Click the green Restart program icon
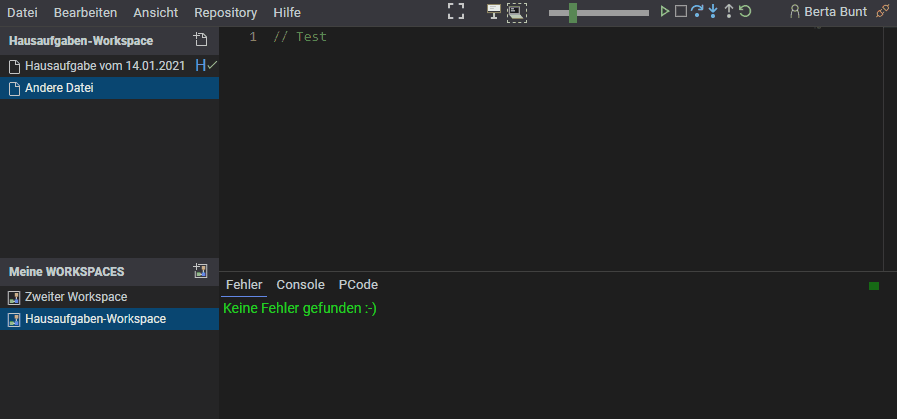897x419 pixels. click(x=745, y=12)
